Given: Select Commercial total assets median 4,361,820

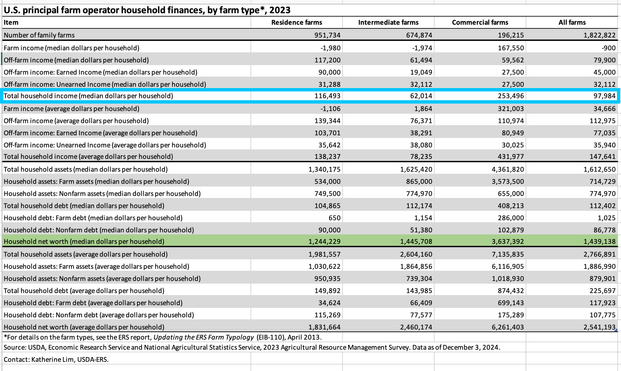Looking at the screenshot, I should coord(508,169).
